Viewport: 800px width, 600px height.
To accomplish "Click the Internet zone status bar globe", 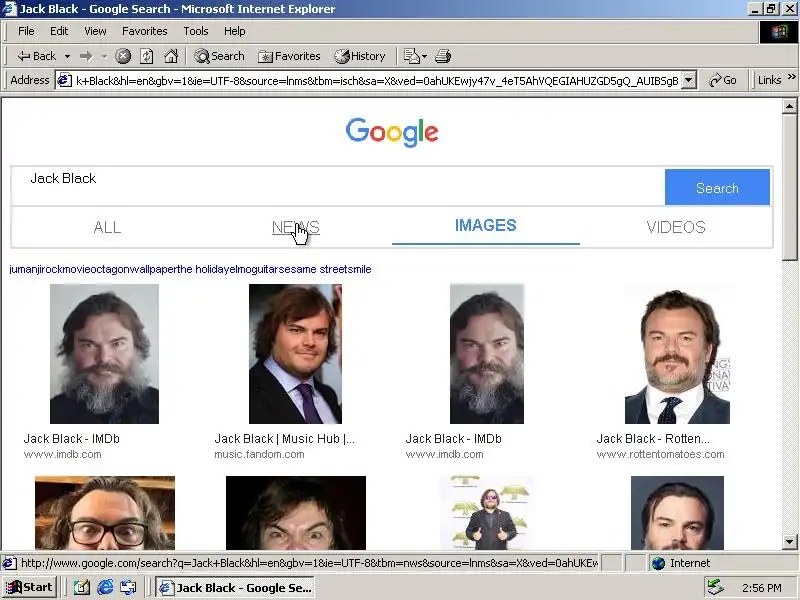I will 659,563.
